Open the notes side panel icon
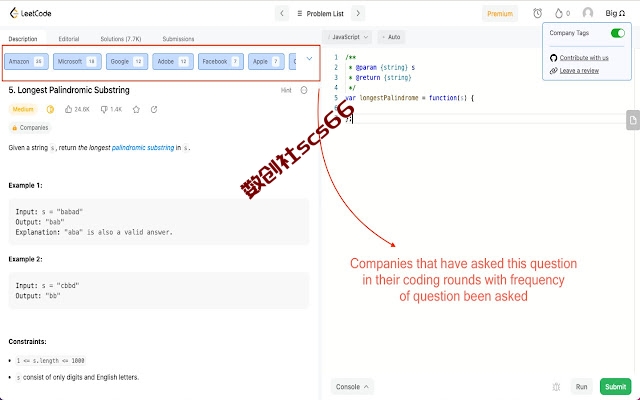640x400 pixels. pos(633,120)
